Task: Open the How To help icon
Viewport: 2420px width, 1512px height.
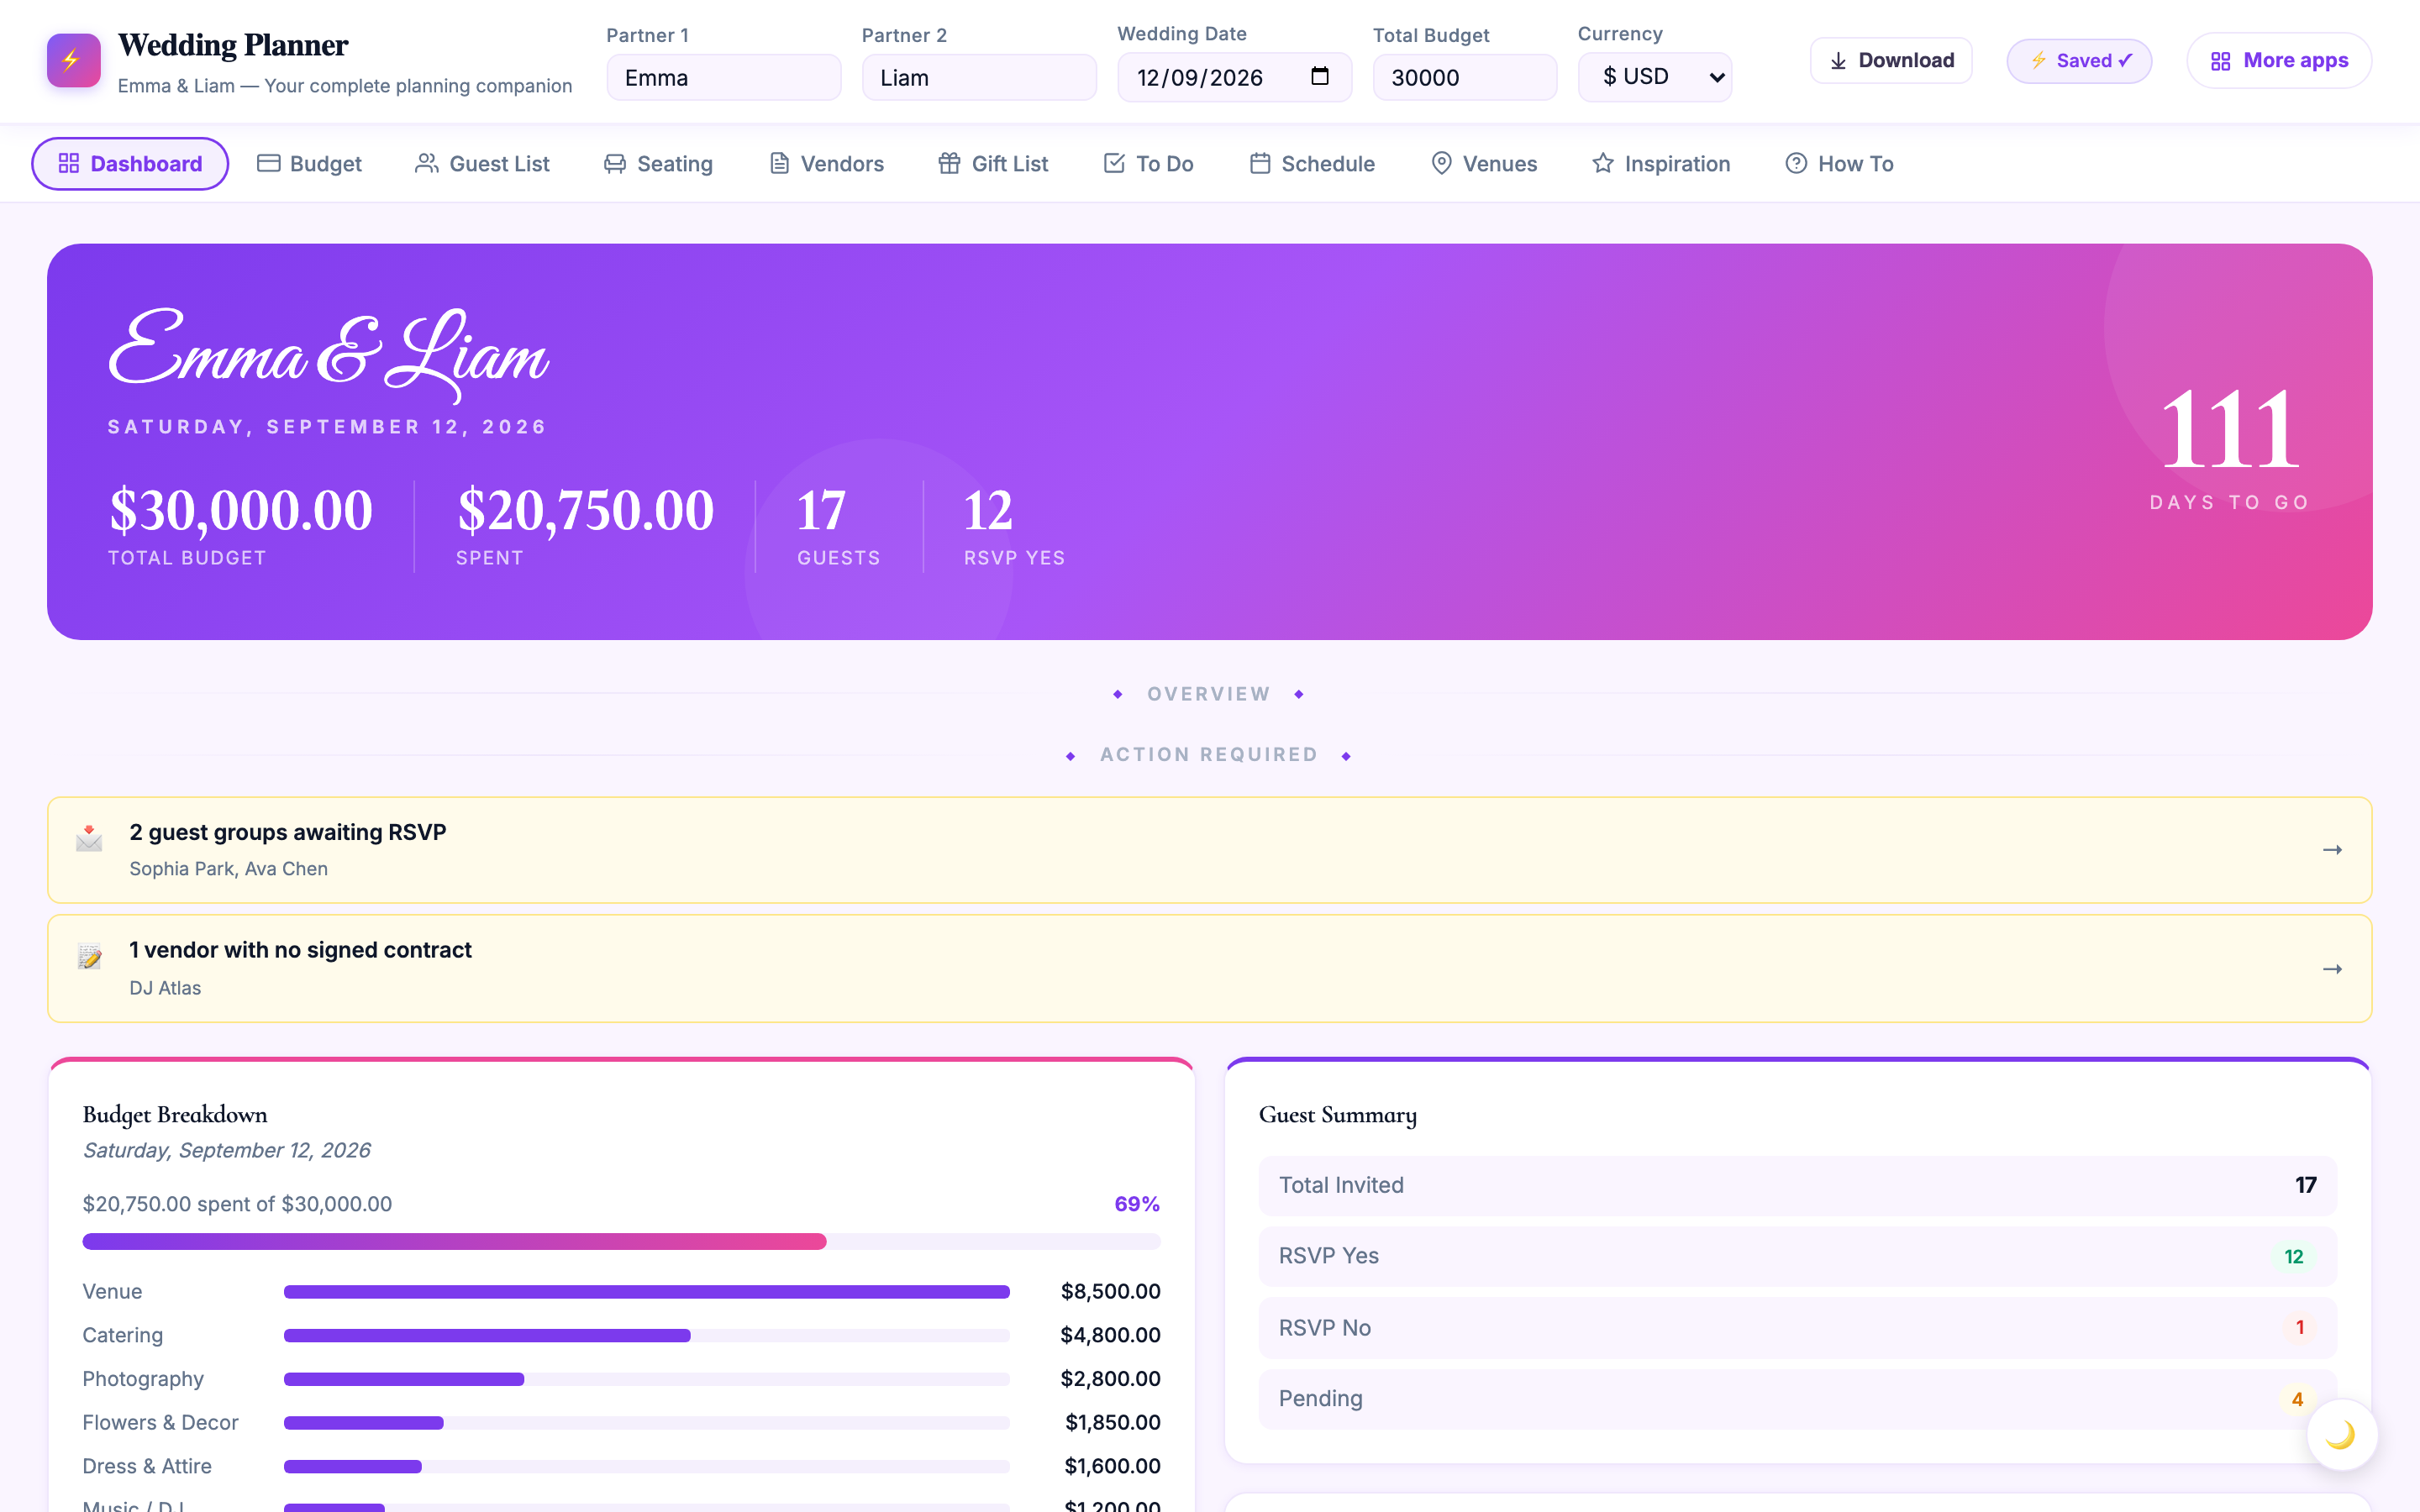Action: click(1796, 164)
